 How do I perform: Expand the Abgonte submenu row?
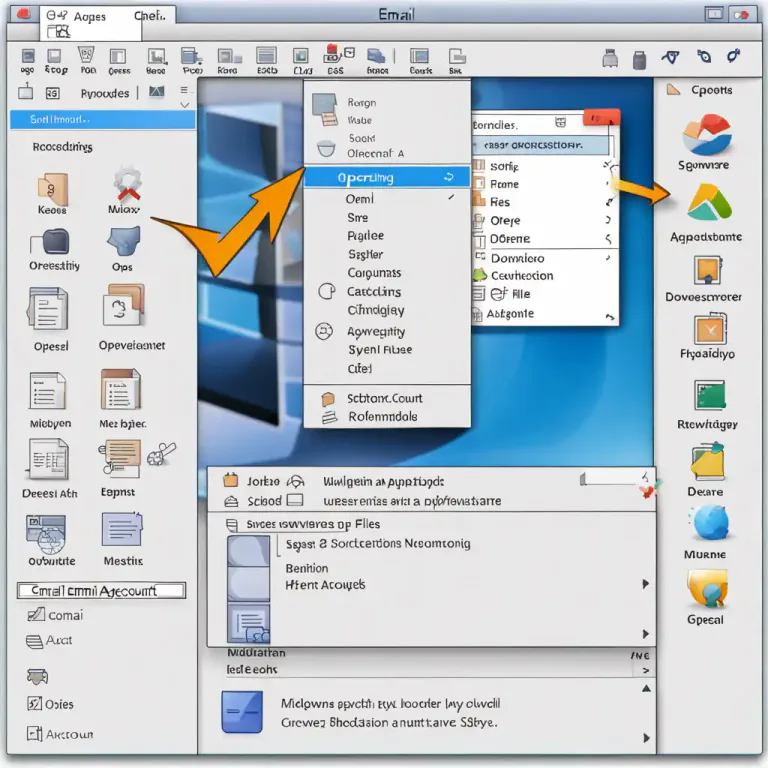(544, 314)
